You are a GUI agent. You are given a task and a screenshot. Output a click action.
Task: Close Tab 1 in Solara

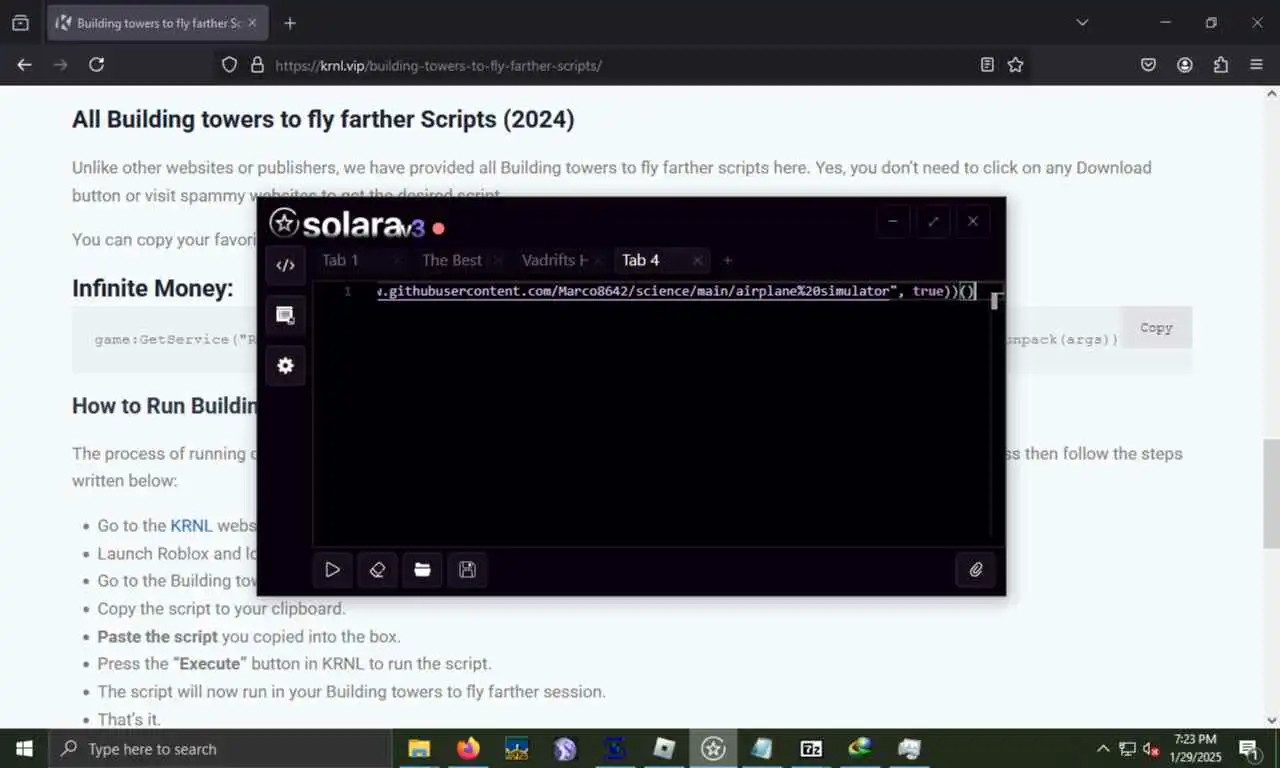click(397, 260)
